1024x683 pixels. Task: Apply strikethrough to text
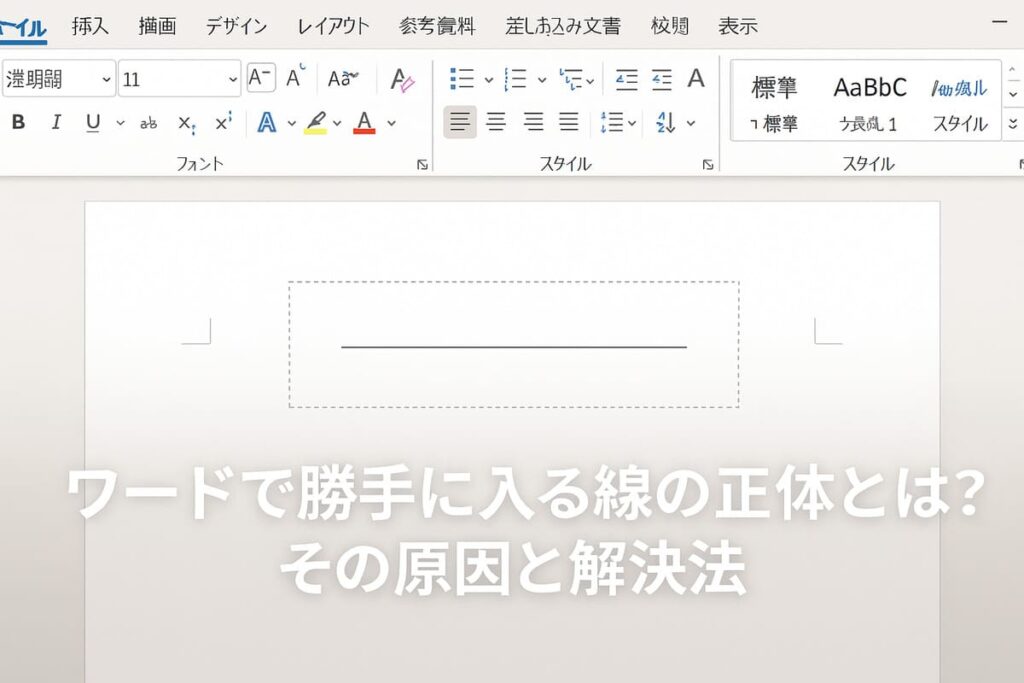pos(148,123)
